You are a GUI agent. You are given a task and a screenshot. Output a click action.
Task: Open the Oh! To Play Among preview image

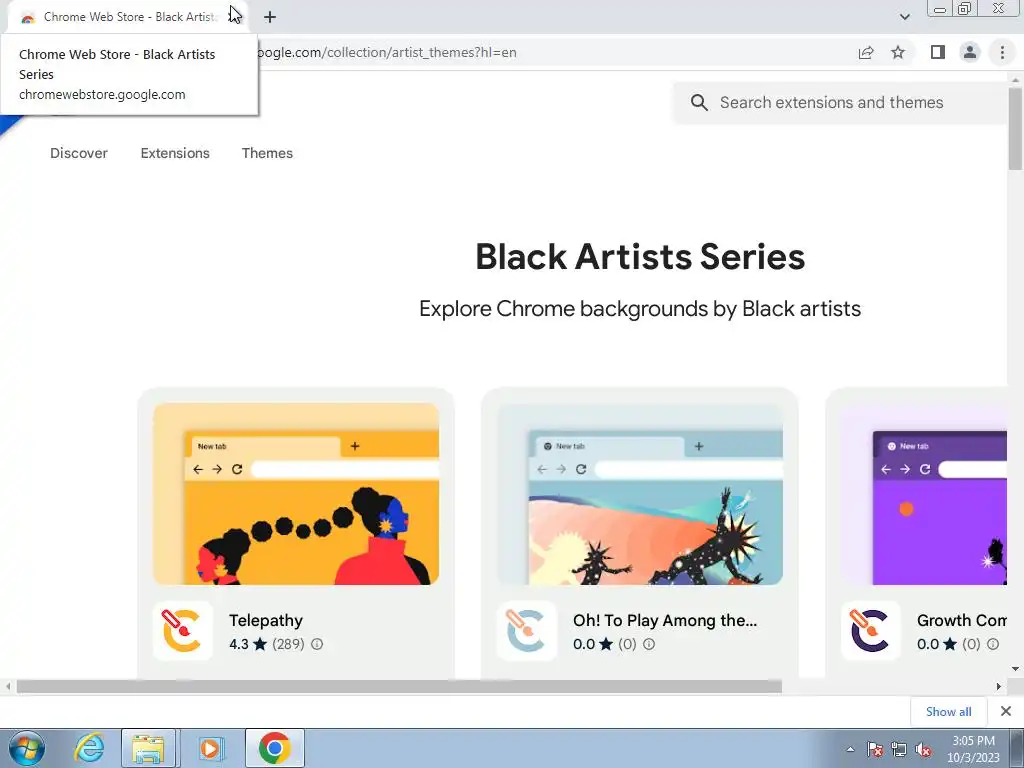point(640,494)
